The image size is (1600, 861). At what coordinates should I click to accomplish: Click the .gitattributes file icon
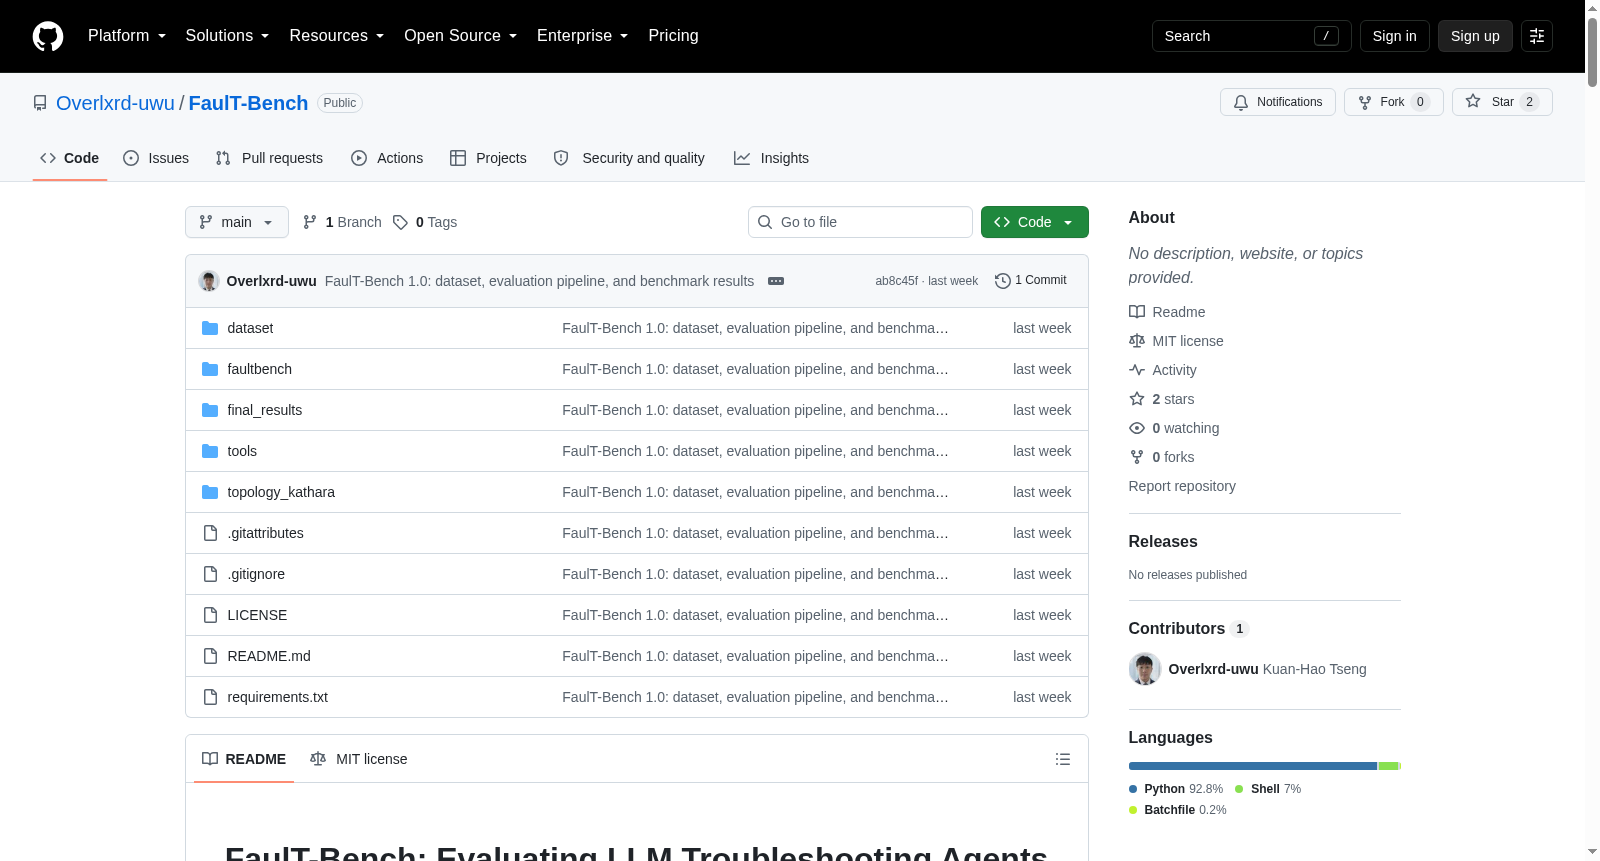pyautogui.click(x=210, y=533)
